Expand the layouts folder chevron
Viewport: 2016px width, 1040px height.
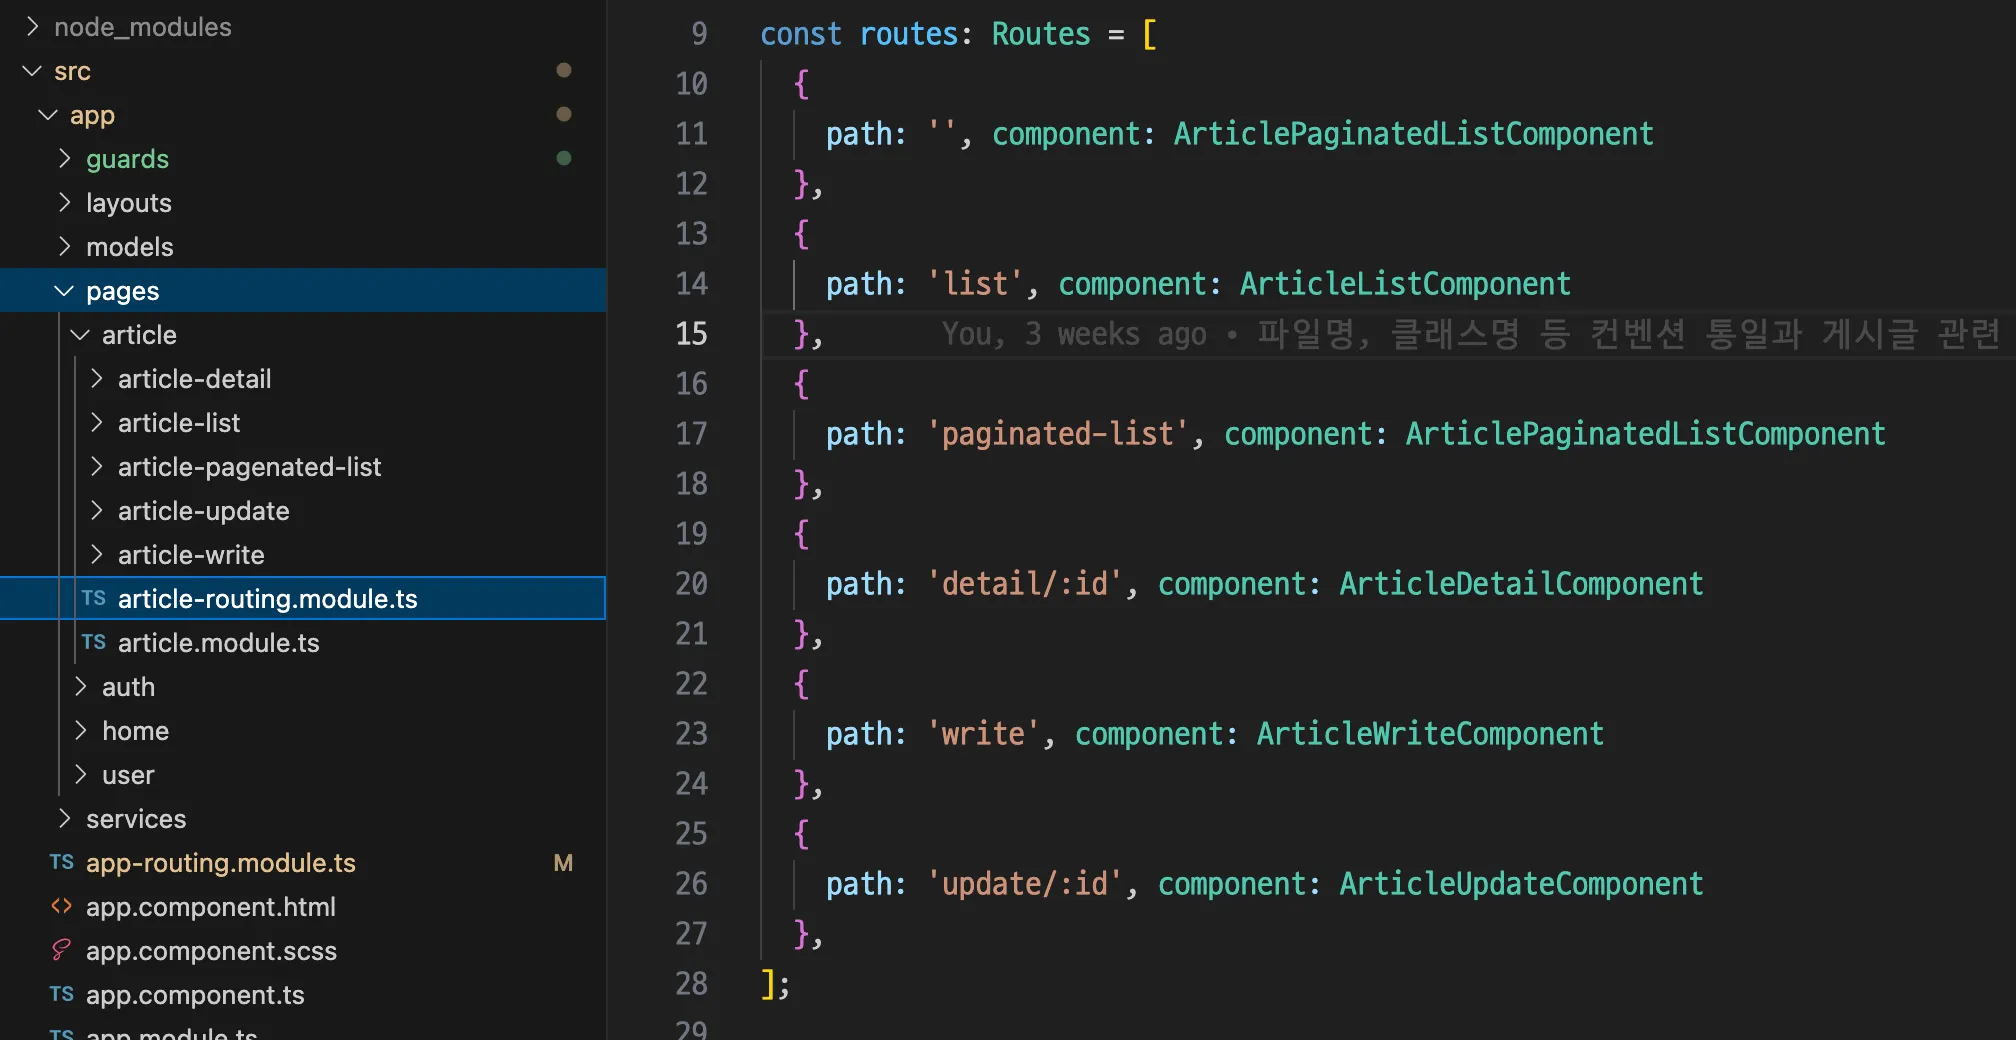(x=64, y=203)
